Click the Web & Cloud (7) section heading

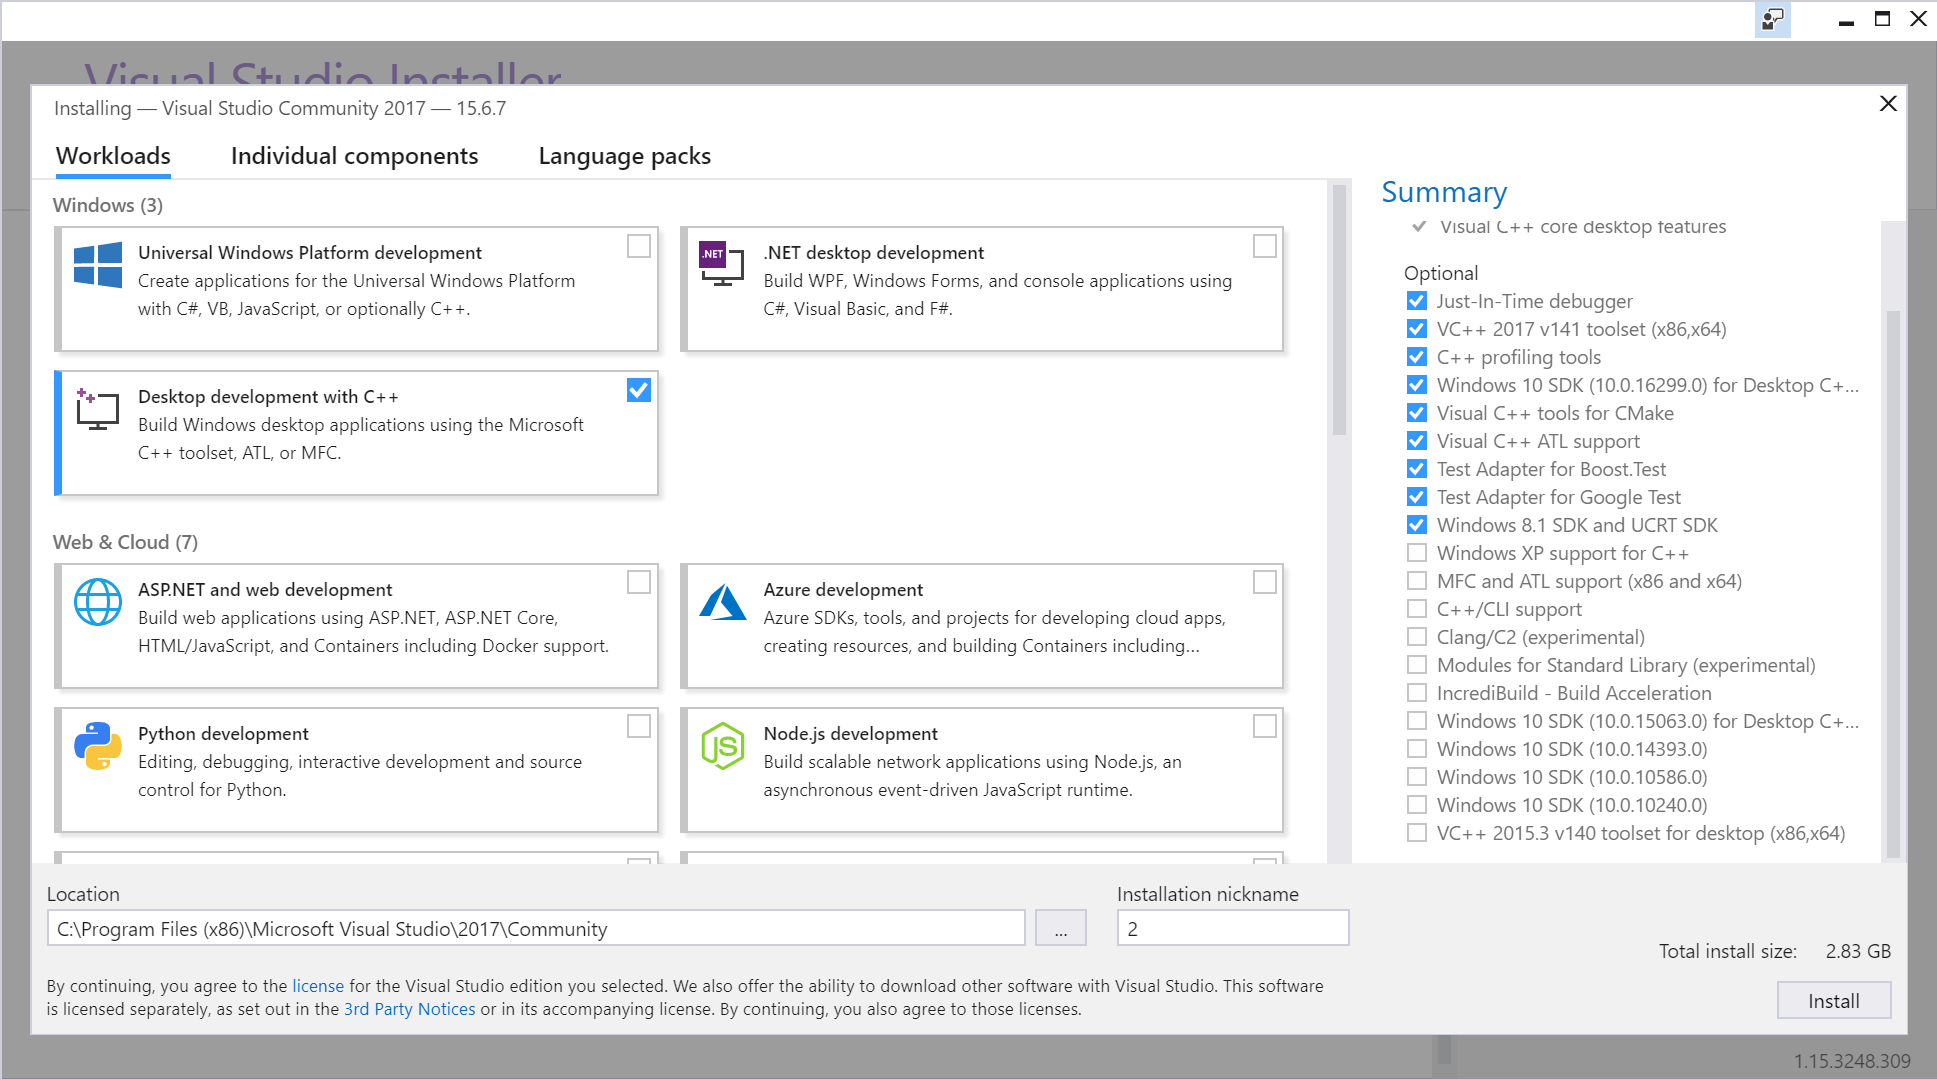click(x=125, y=542)
